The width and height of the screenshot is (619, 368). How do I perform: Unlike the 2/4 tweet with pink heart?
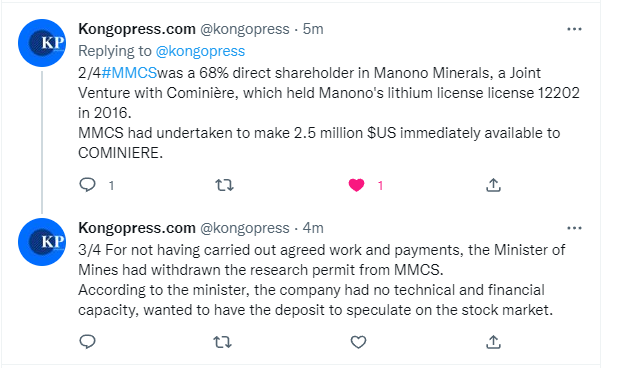point(356,185)
